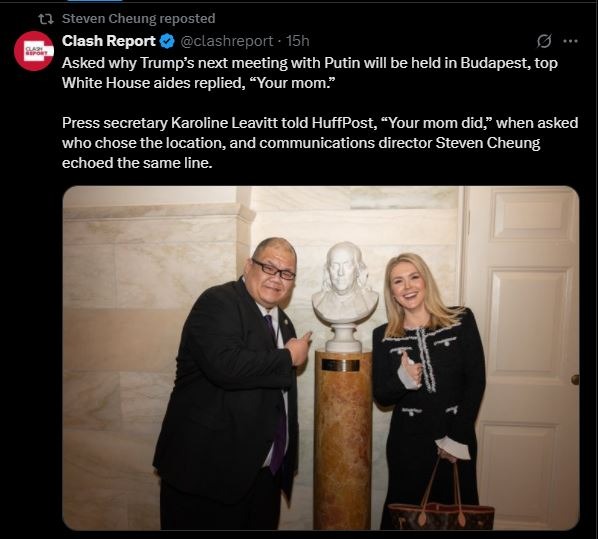Image resolution: width=598 pixels, height=539 pixels.
Task: Open the @clashreport handle link
Action: pyautogui.click(x=227, y=41)
